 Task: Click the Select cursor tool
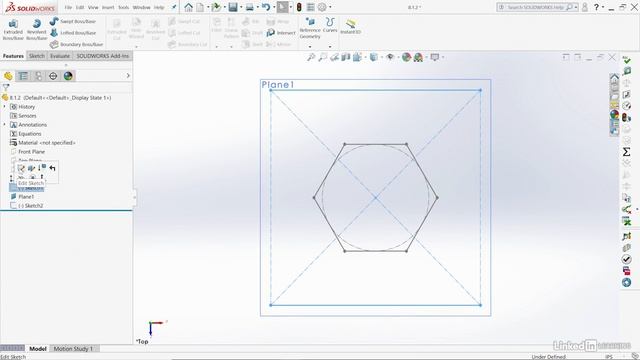coord(282,7)
